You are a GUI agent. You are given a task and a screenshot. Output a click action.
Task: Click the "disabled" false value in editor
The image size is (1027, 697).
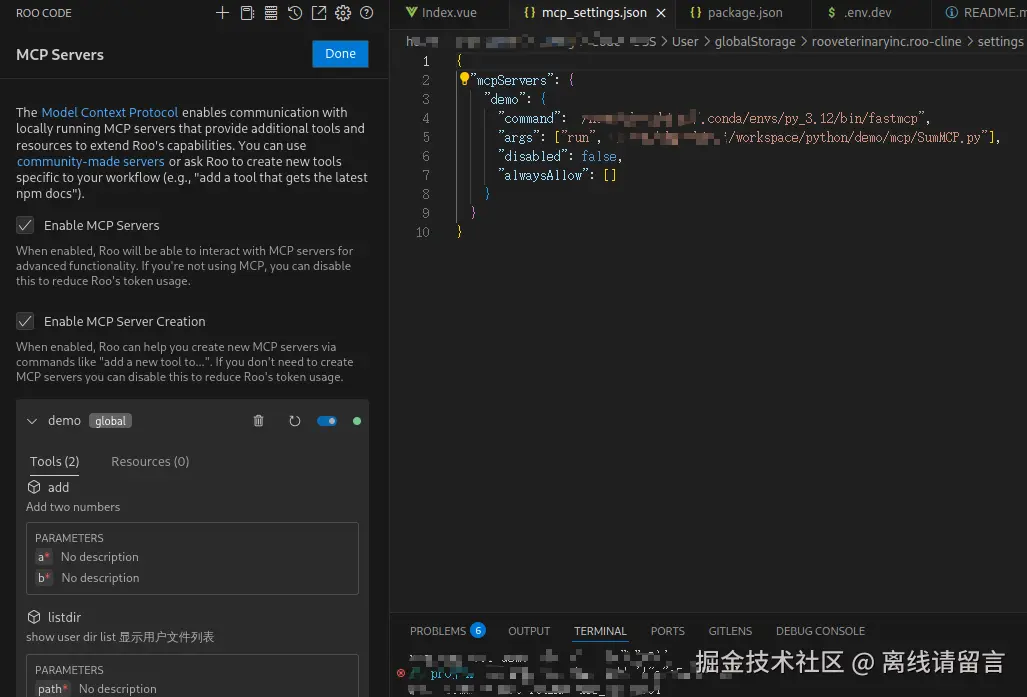click(x=599, y=156)
